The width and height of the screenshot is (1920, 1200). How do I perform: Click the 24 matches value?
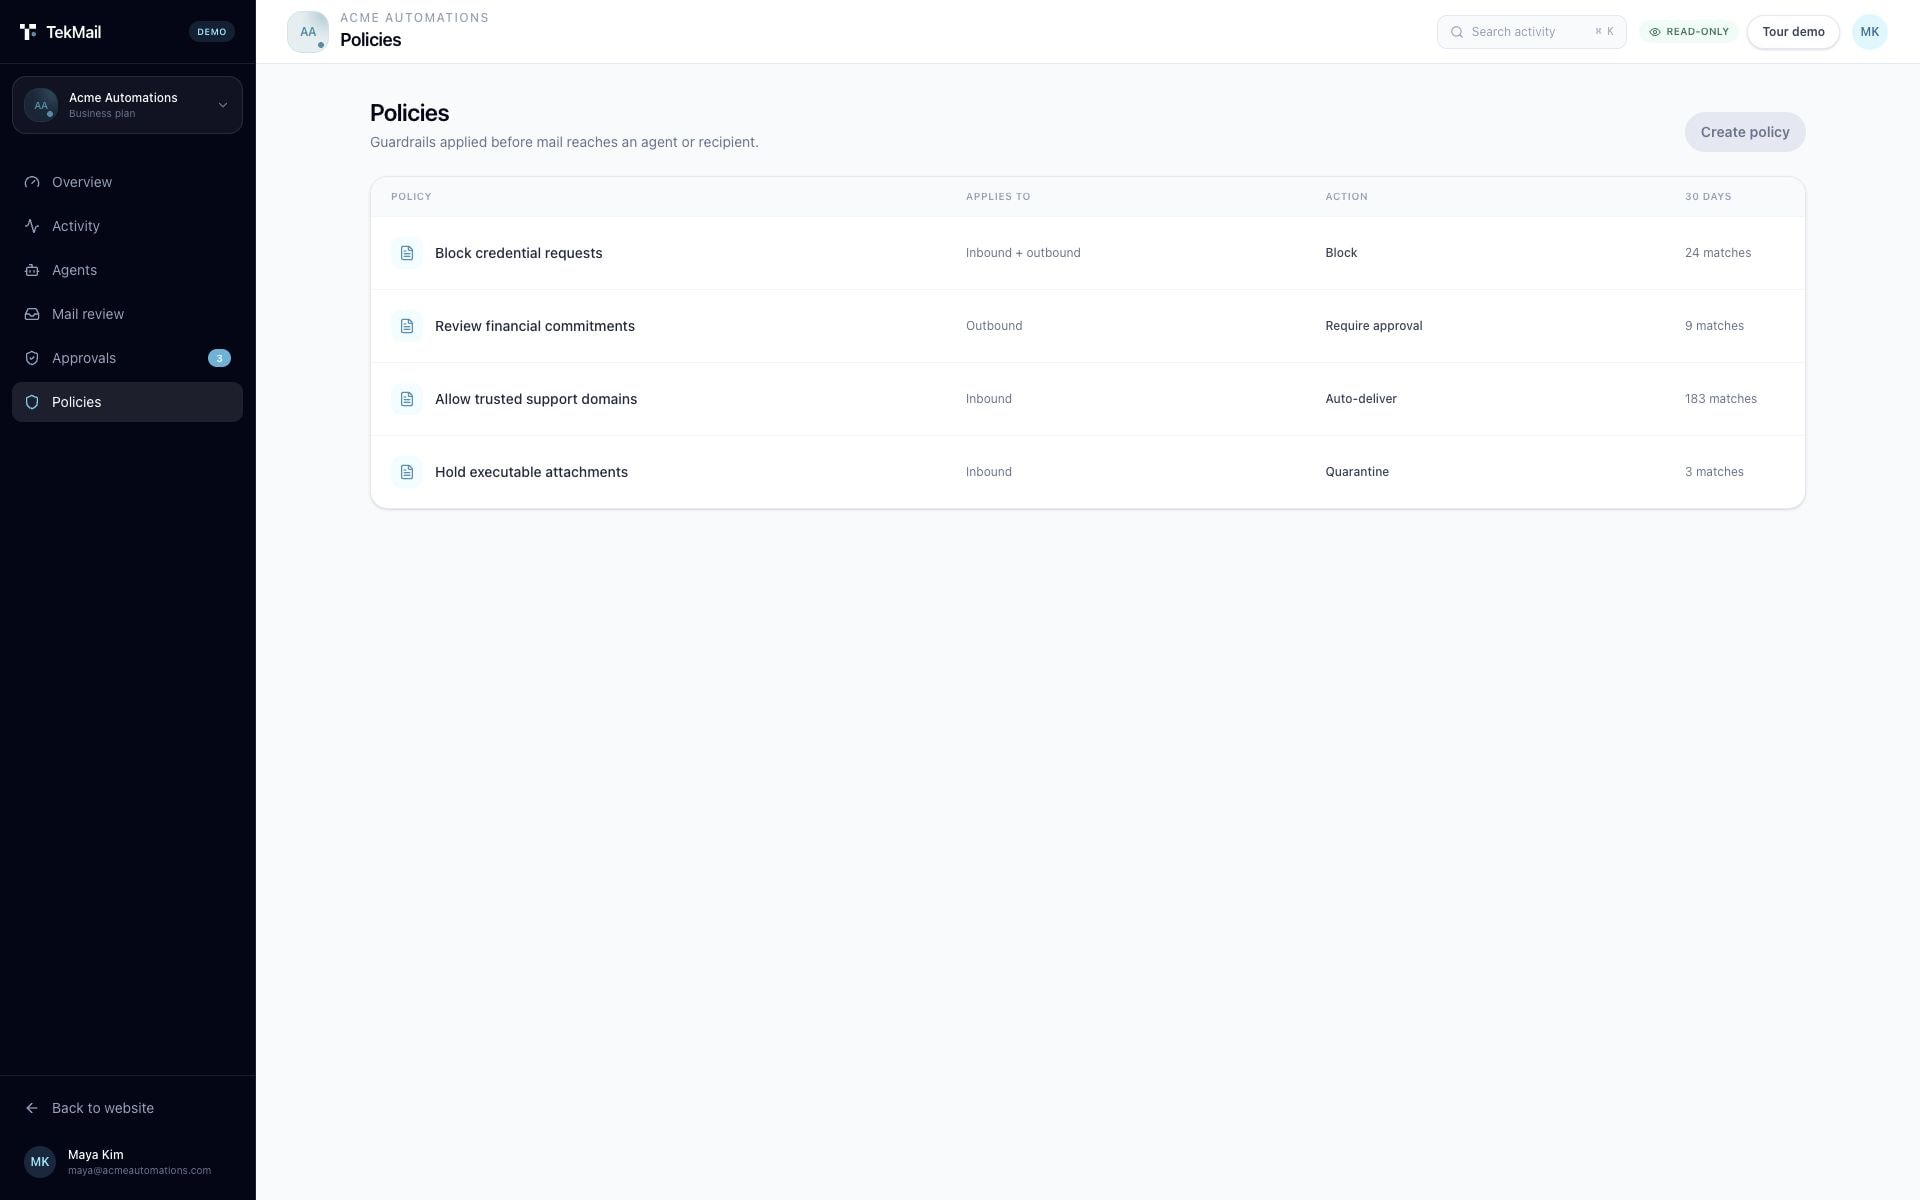pyautogui.click(x=1718, y=253)
